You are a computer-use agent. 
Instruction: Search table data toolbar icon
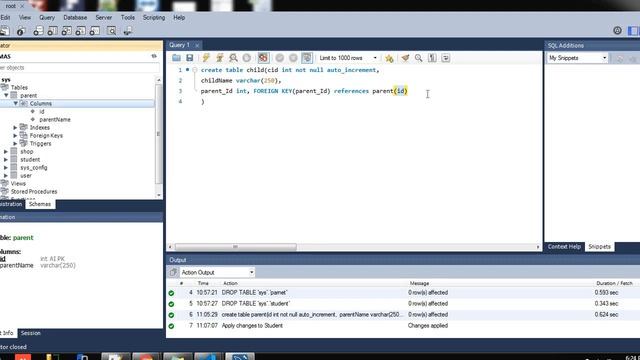pyautogui.click(x=111, y=31)
